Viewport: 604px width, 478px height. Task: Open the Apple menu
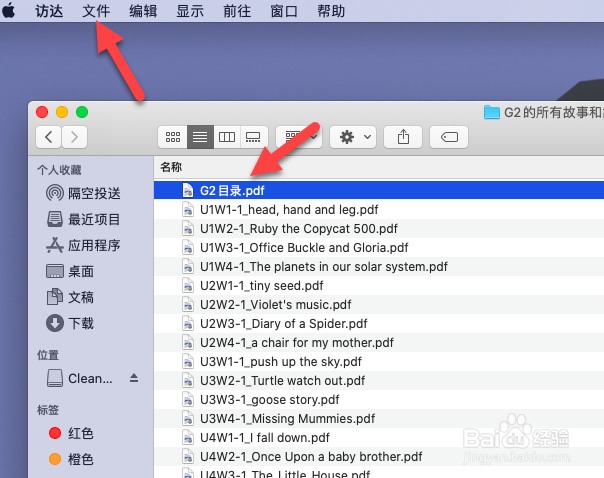[8, 10]
